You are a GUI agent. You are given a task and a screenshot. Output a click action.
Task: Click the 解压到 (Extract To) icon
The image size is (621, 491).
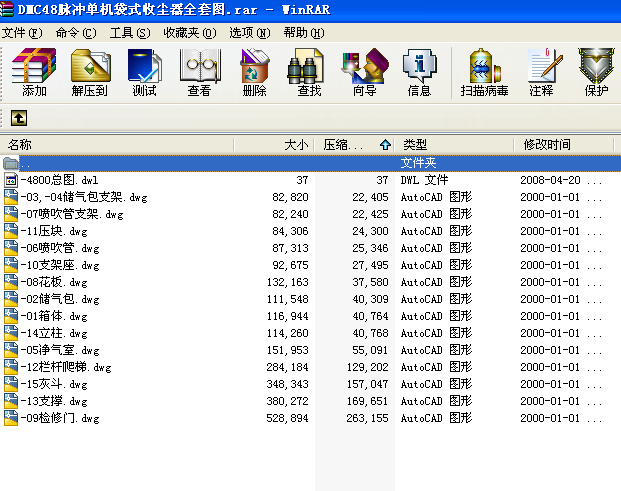point(90,73)
